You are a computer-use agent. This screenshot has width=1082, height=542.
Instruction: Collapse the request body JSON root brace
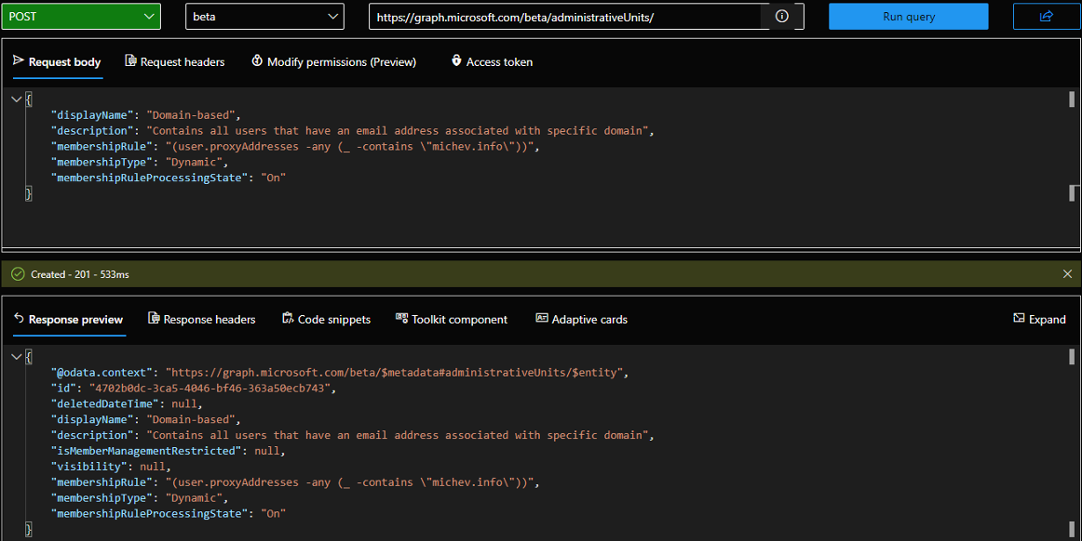pyautogui.click(x=17, y=99)
